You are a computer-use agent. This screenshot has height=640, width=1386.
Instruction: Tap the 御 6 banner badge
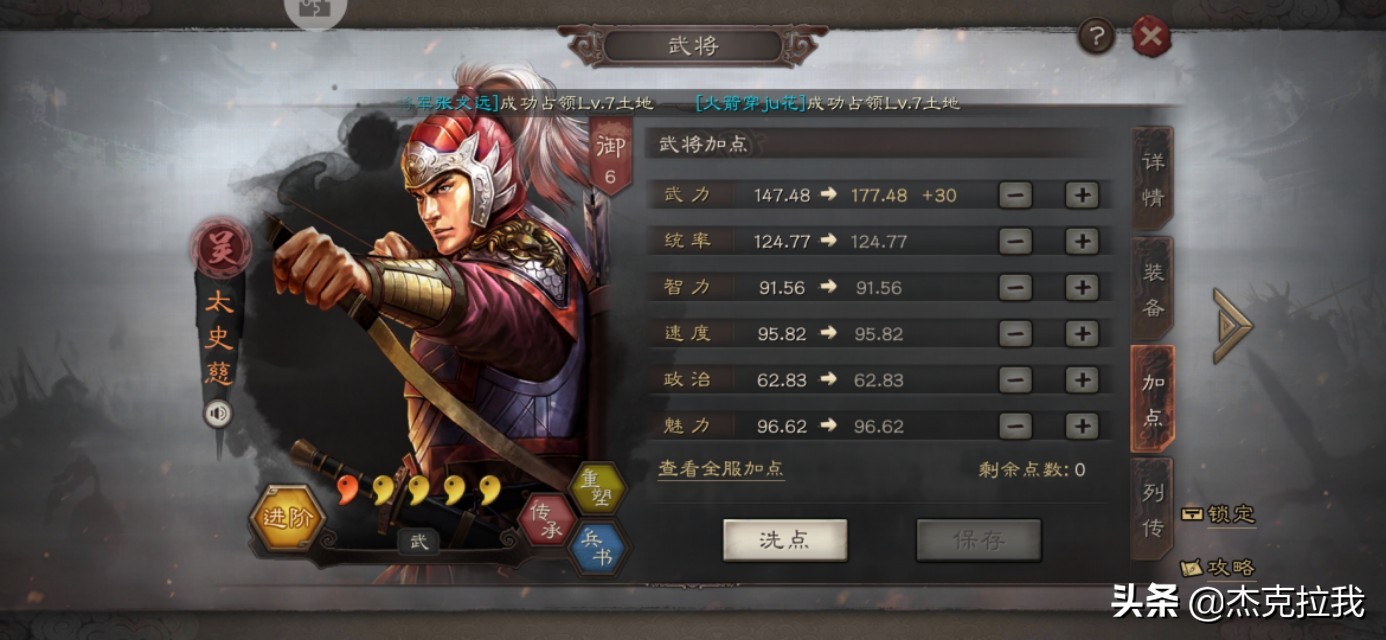[x=611, y=157]
